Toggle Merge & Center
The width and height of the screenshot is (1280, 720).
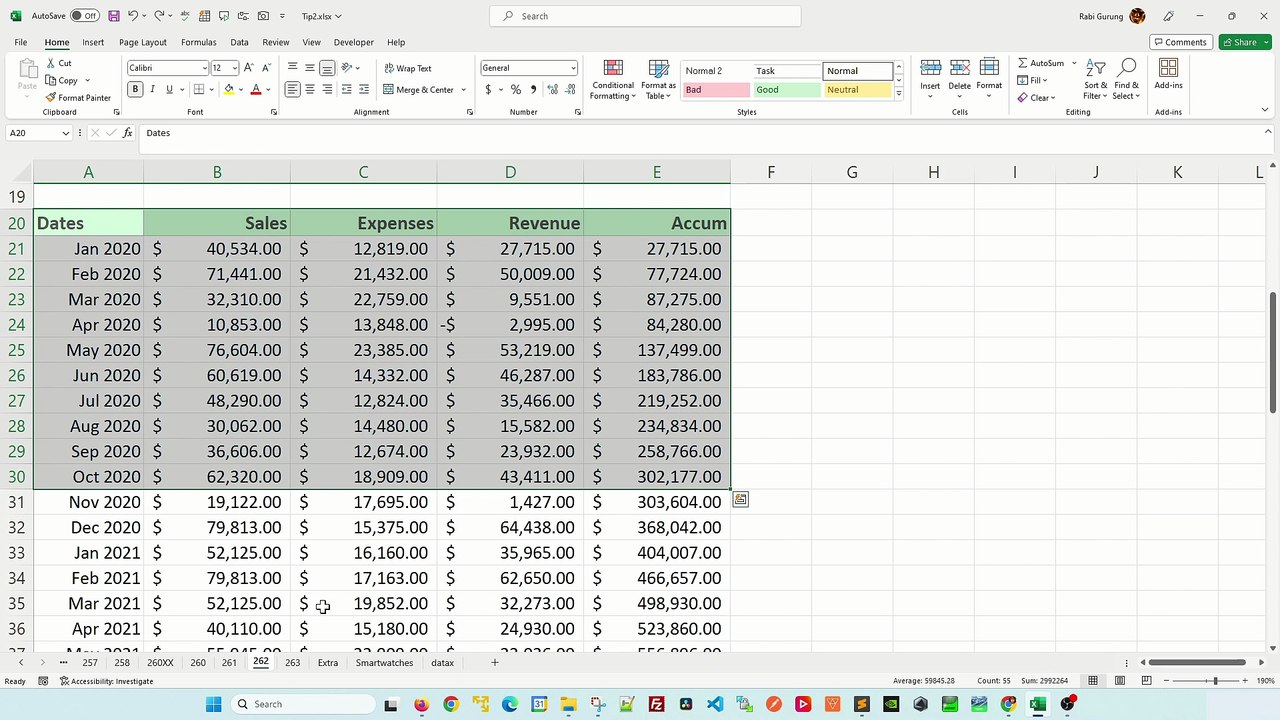pyautogui.click(x=418, y=89)
